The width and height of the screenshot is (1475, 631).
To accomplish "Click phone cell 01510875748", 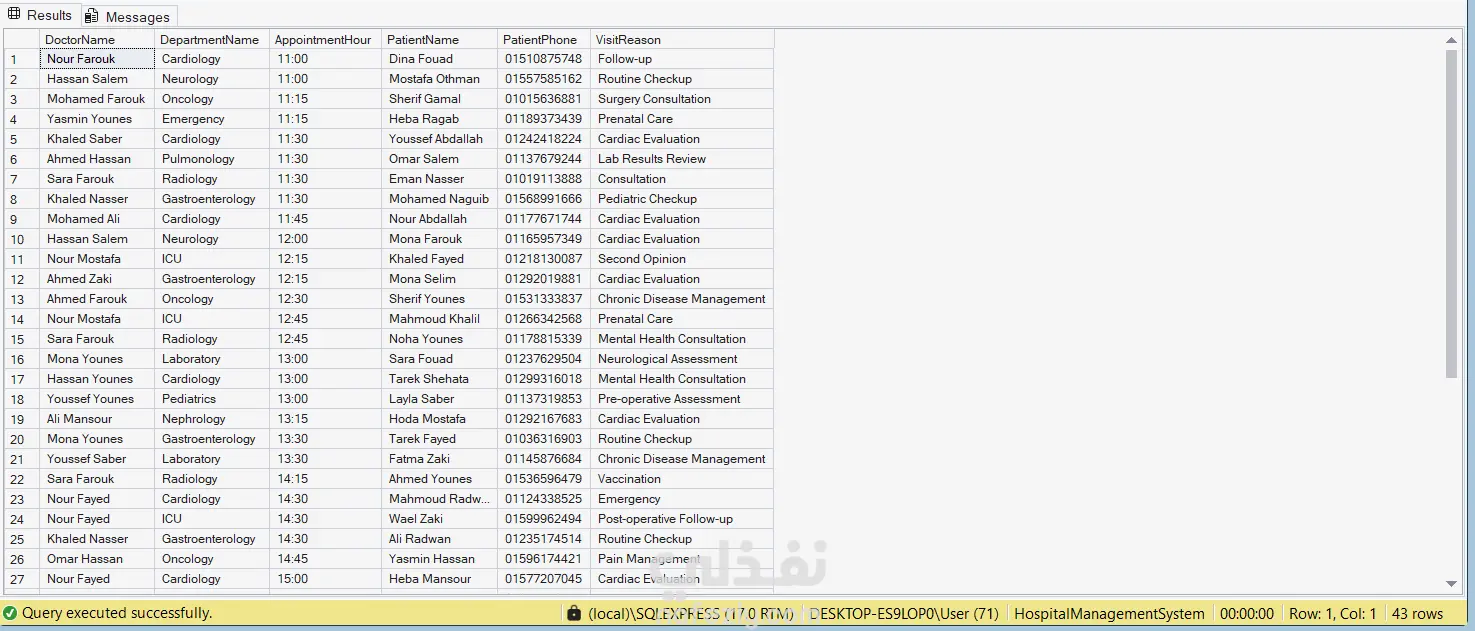I will click(x=543, y=59).
